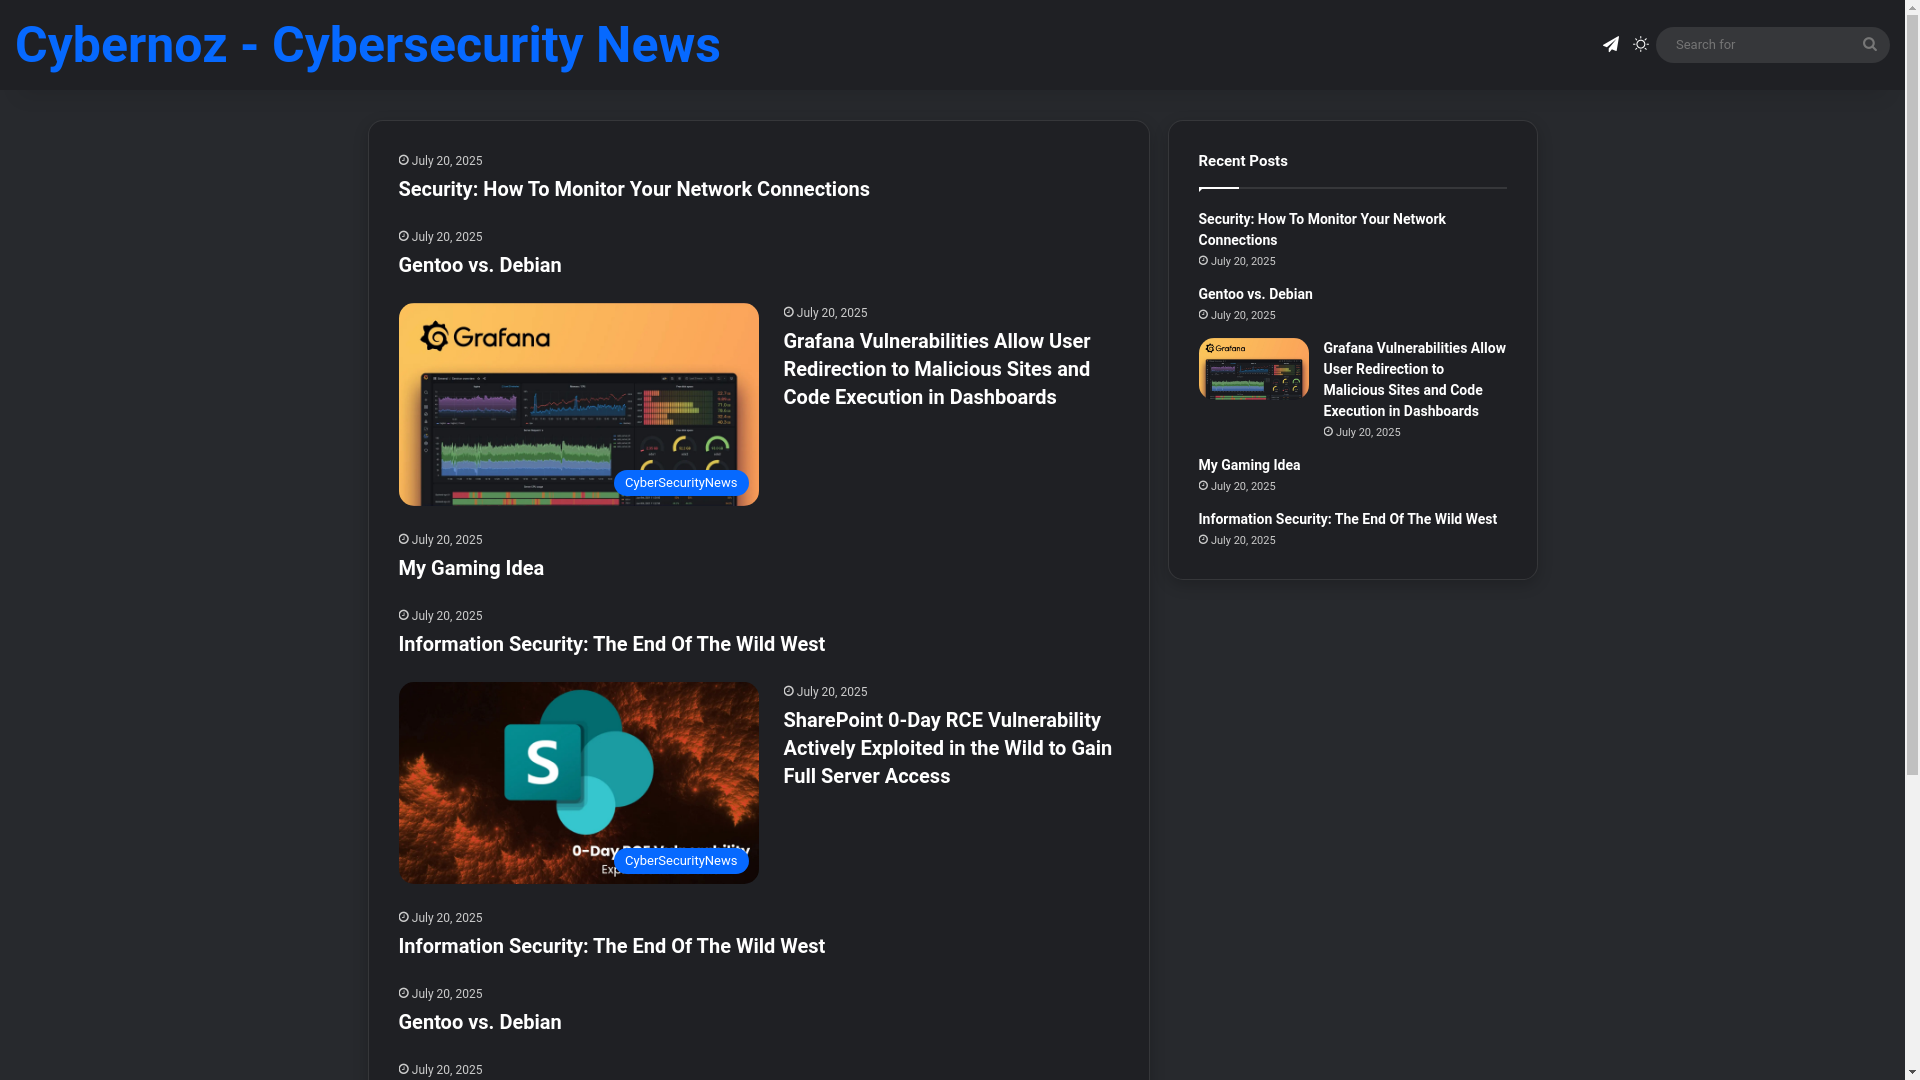Open 'Information Security' post below the SharePoint article
The width and height of the screenshot is (1920, 1080).
point(612,946)
